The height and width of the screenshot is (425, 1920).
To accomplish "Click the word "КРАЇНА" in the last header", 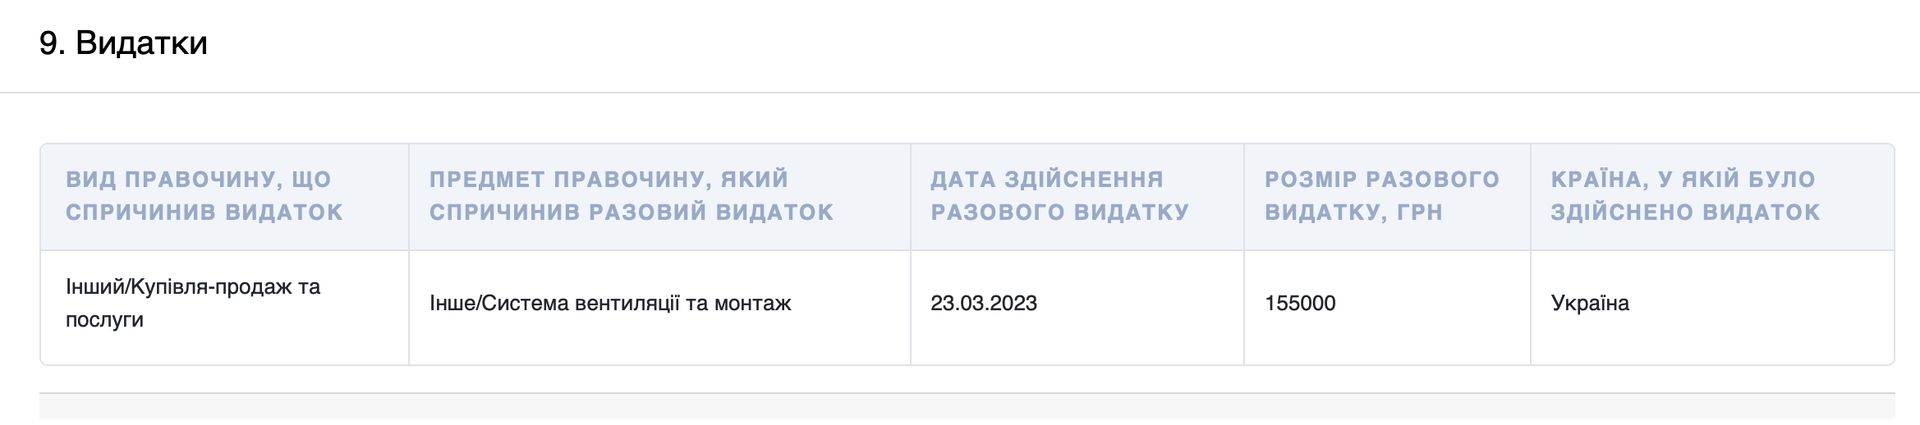I will (1596, 180).
